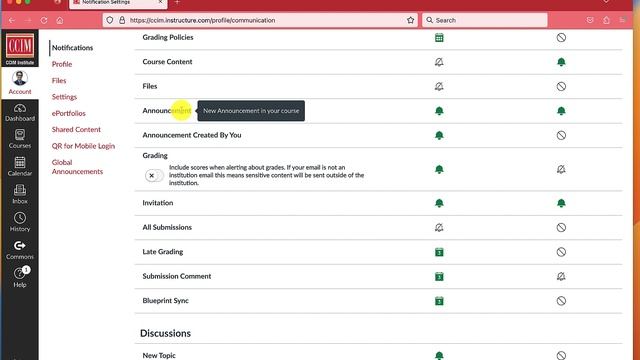Open Courses in sidebar
Viewport: 640px width, 360px height.
click(20, 139)
